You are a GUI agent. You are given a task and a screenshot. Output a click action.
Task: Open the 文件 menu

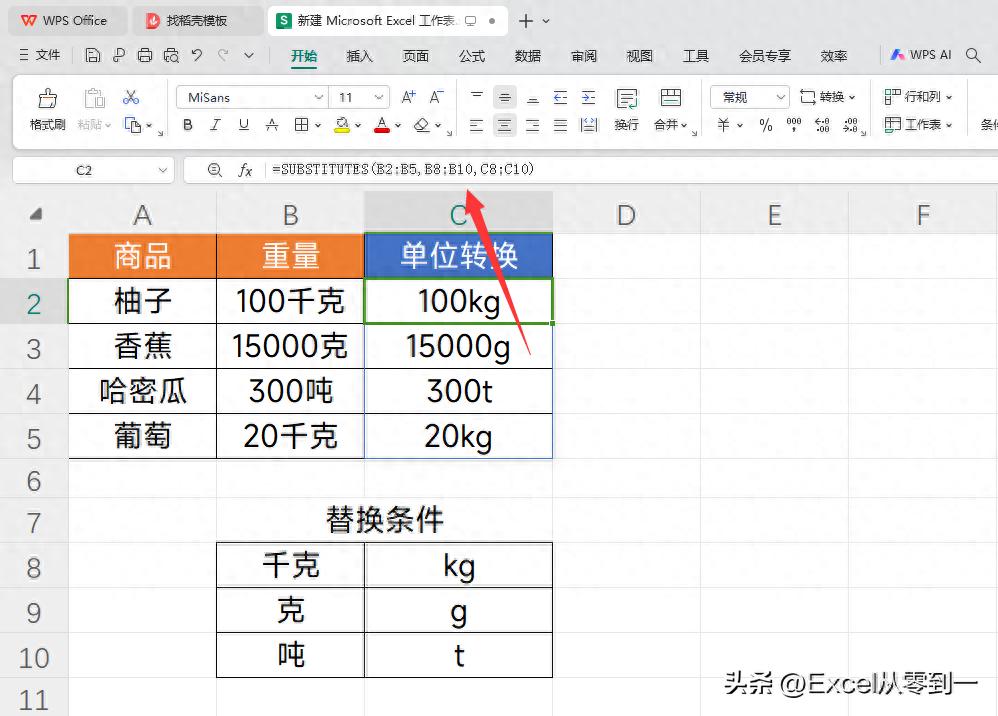pyautogui.click(x=40, y=55)
